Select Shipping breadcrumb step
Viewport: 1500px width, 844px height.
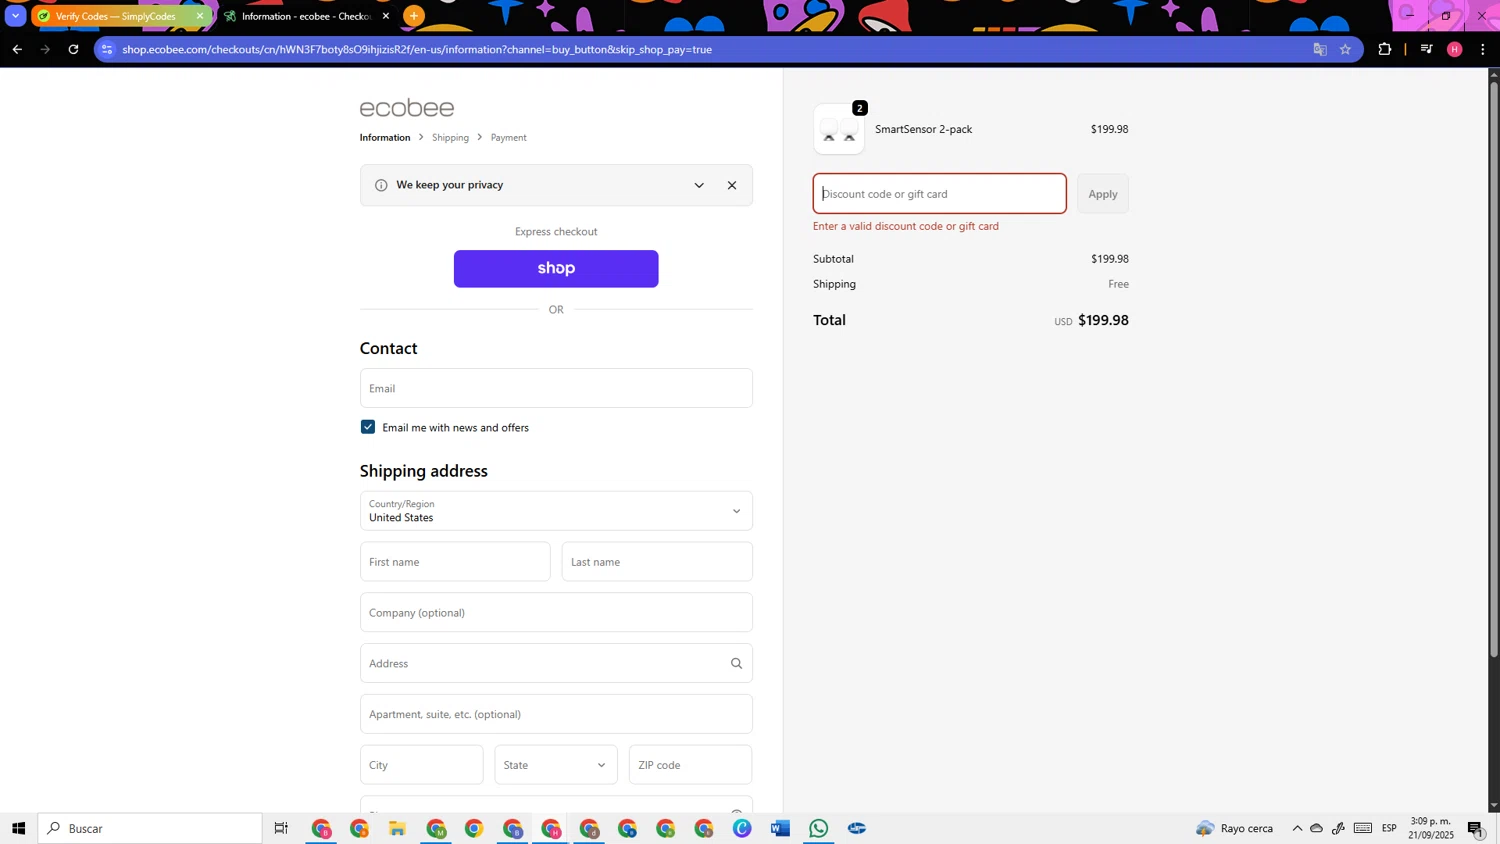point(450,137)
